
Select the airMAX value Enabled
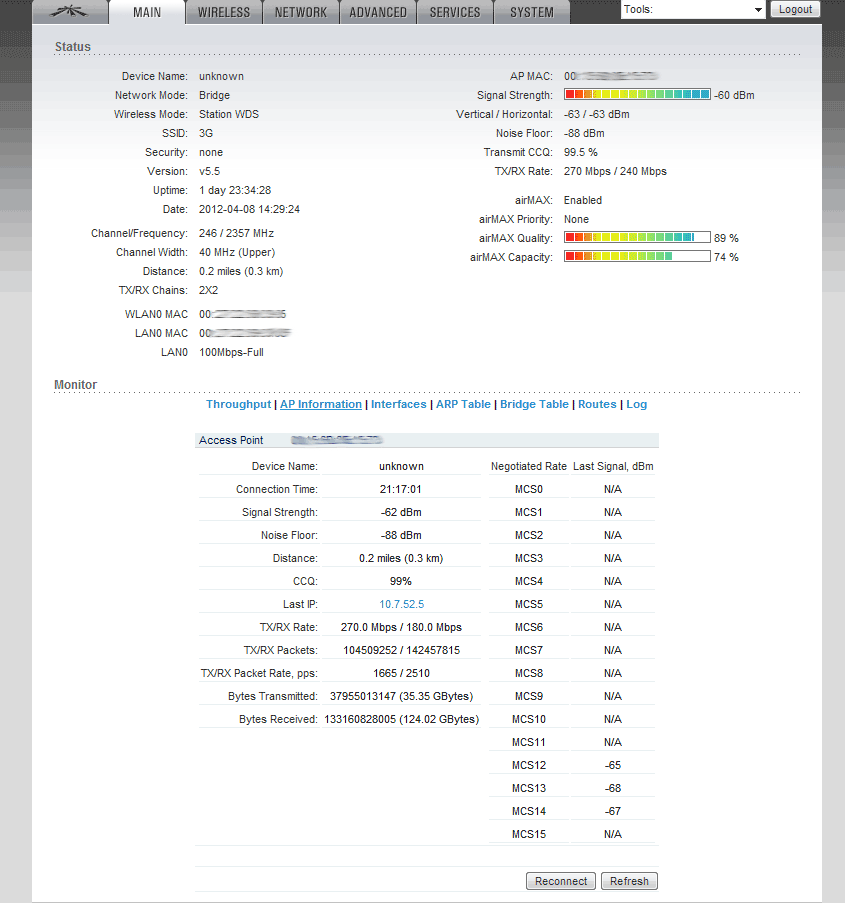click(x=583, y=200)
